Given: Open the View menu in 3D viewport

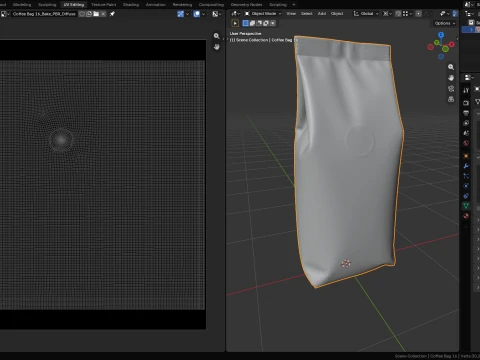Looking at the screenshot, I should [x=291, y=14].
